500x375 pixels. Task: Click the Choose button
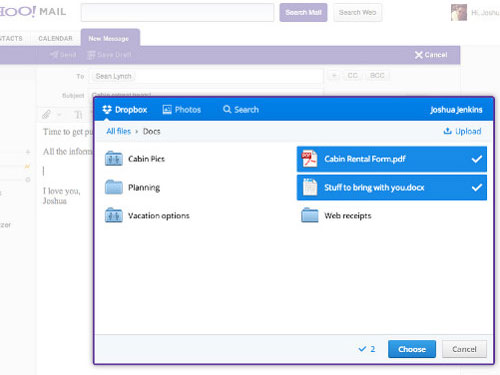412,349
